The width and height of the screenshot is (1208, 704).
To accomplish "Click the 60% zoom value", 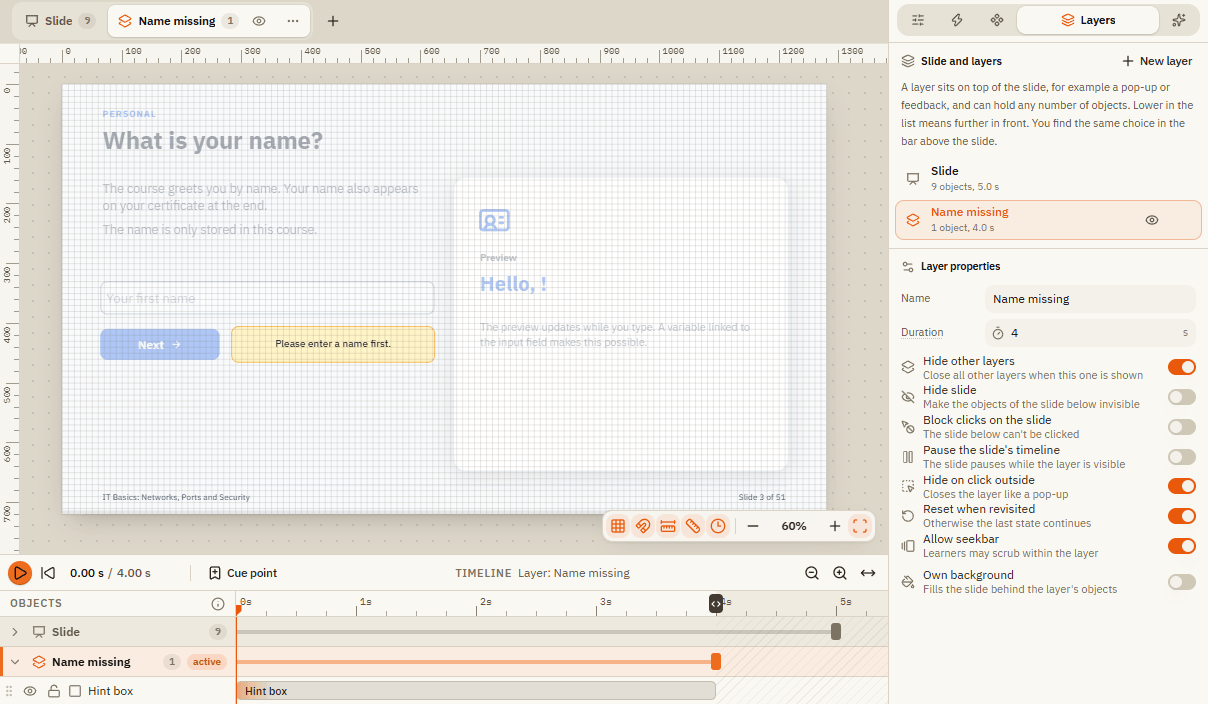I will click(794, 526).
